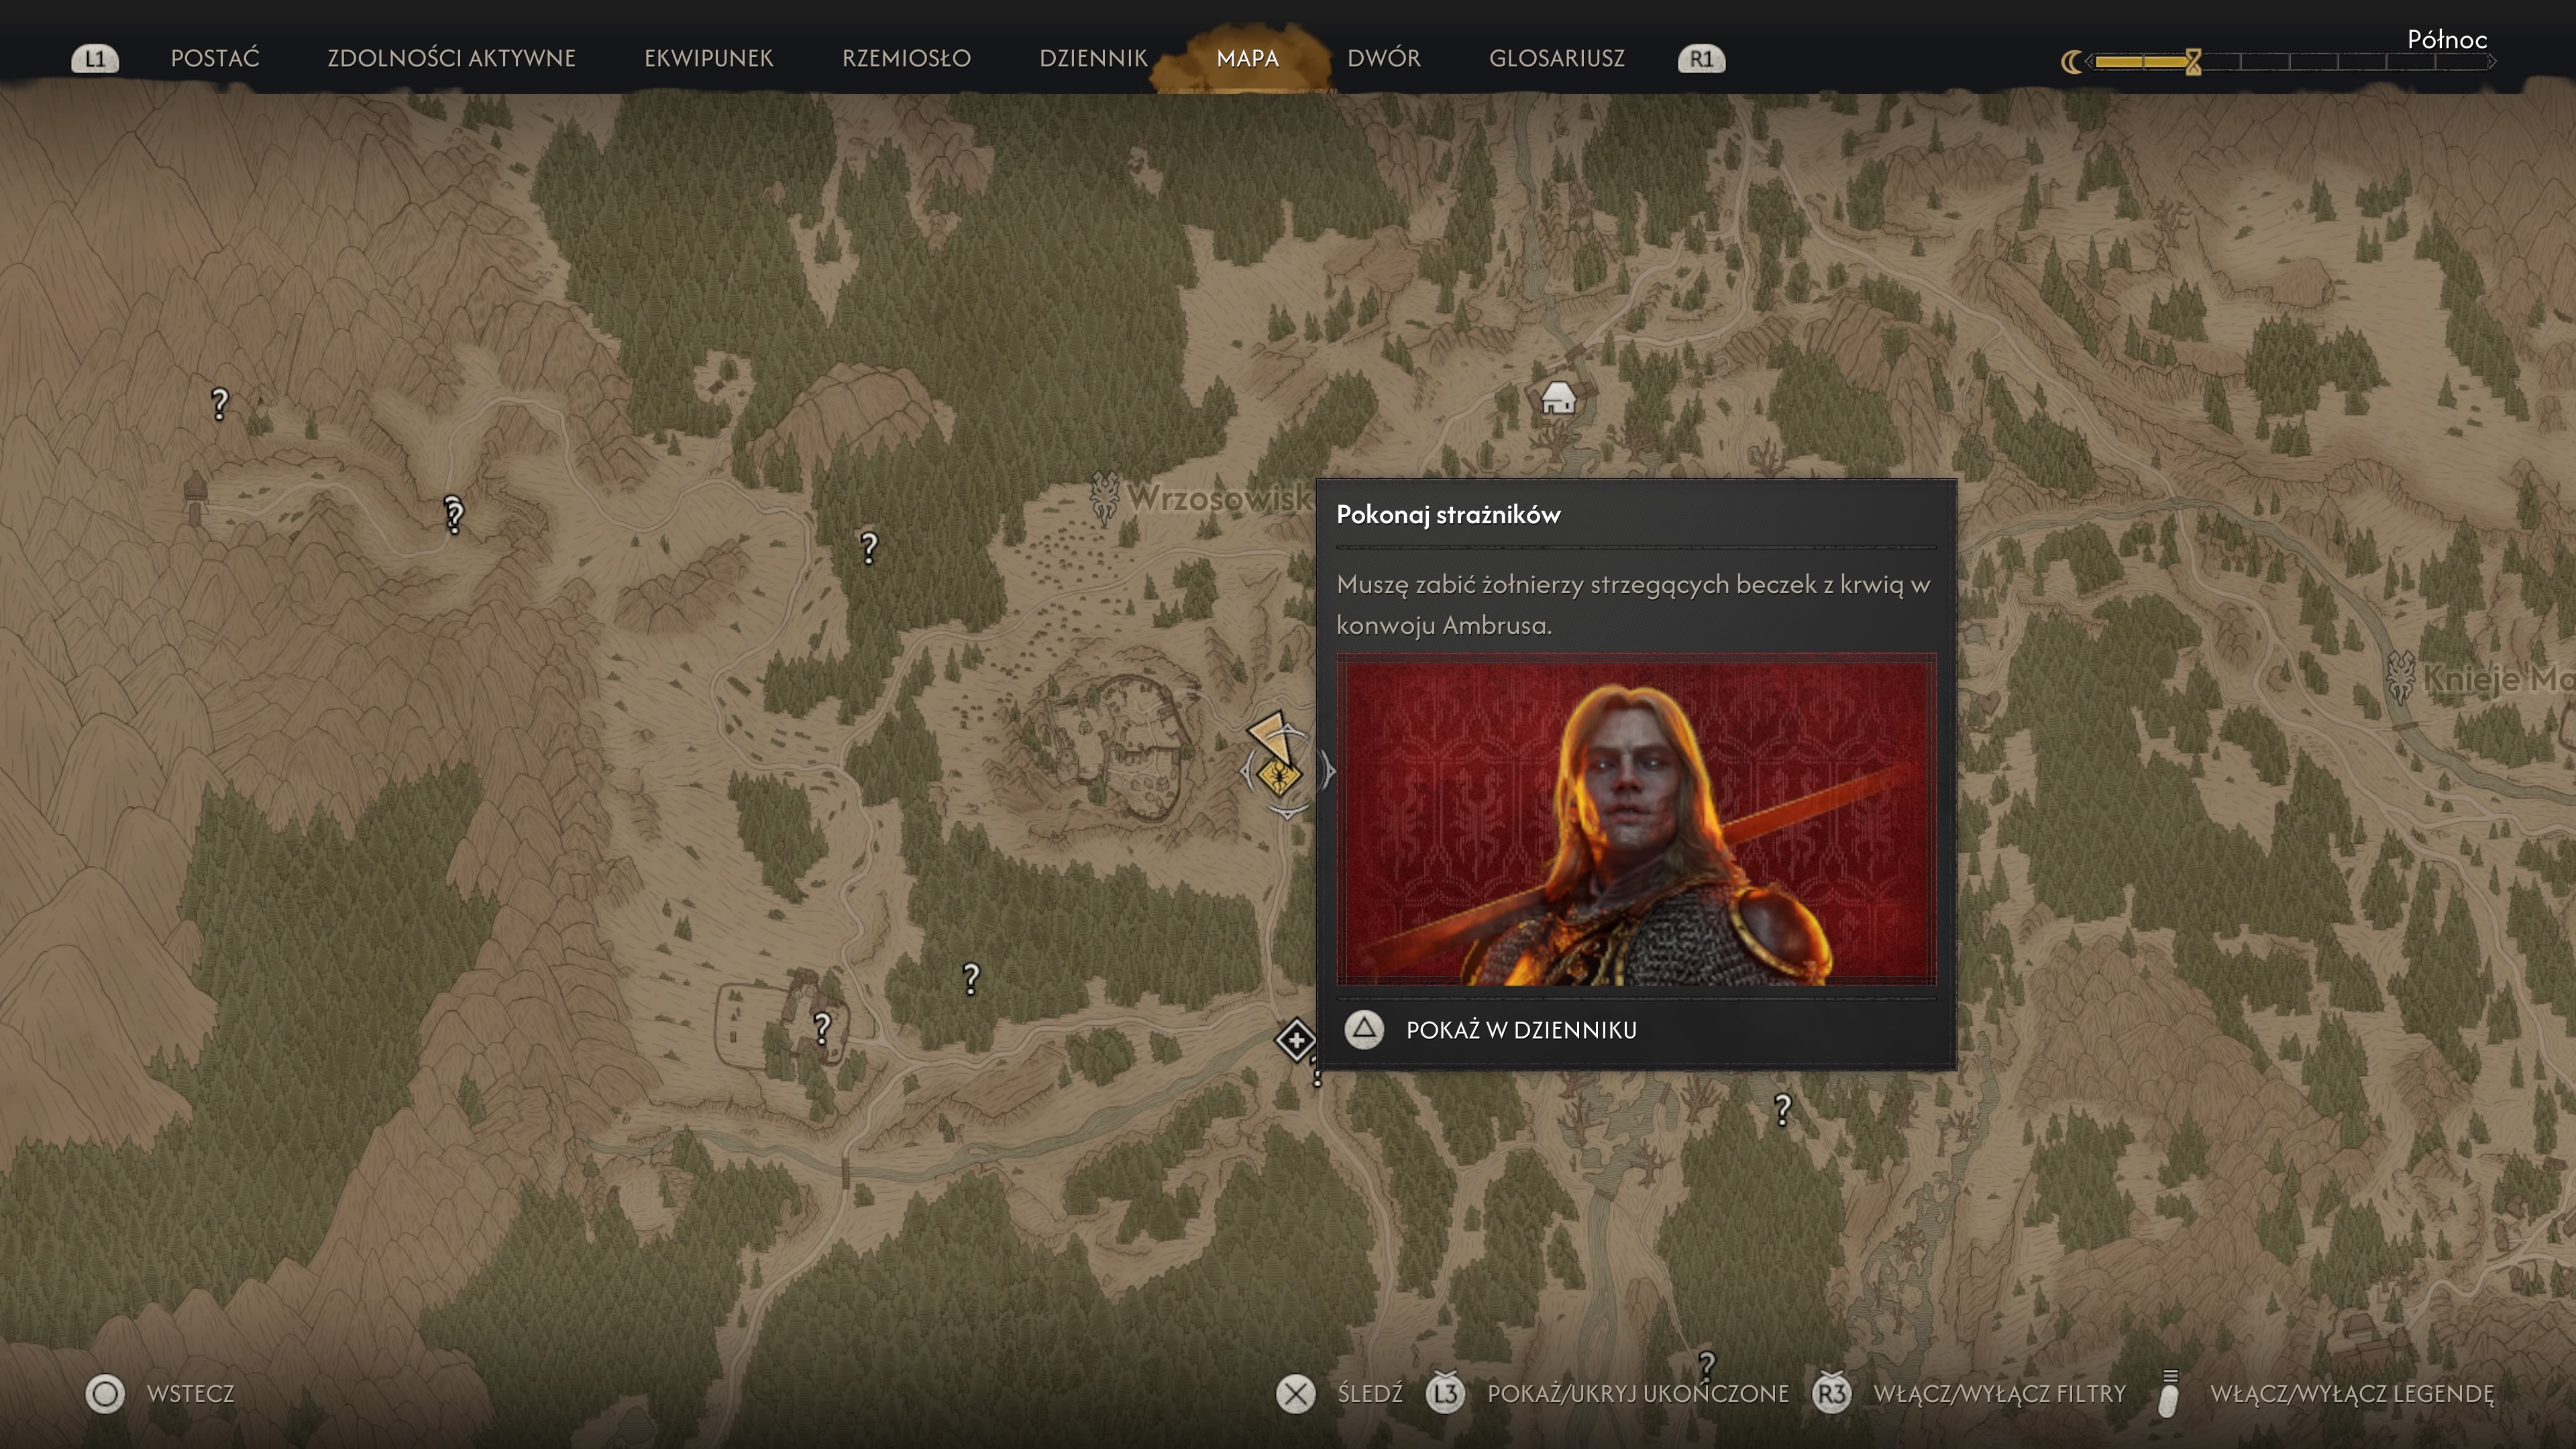
Task: Select the white diamond cross marker
Action: (x=1296, y=1040)
